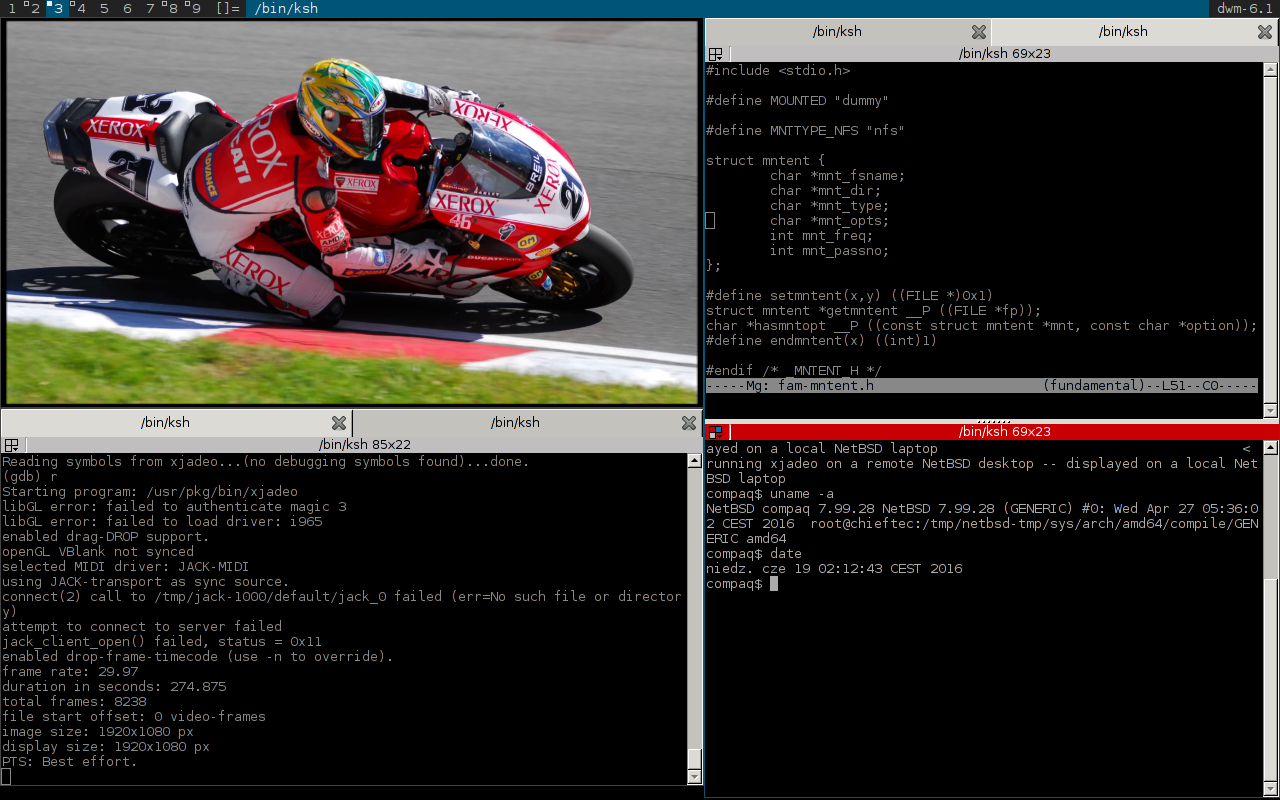1280x800 pixels.
Task: Click the dwm-6.1 status text
Action: tap(1244, 8)
